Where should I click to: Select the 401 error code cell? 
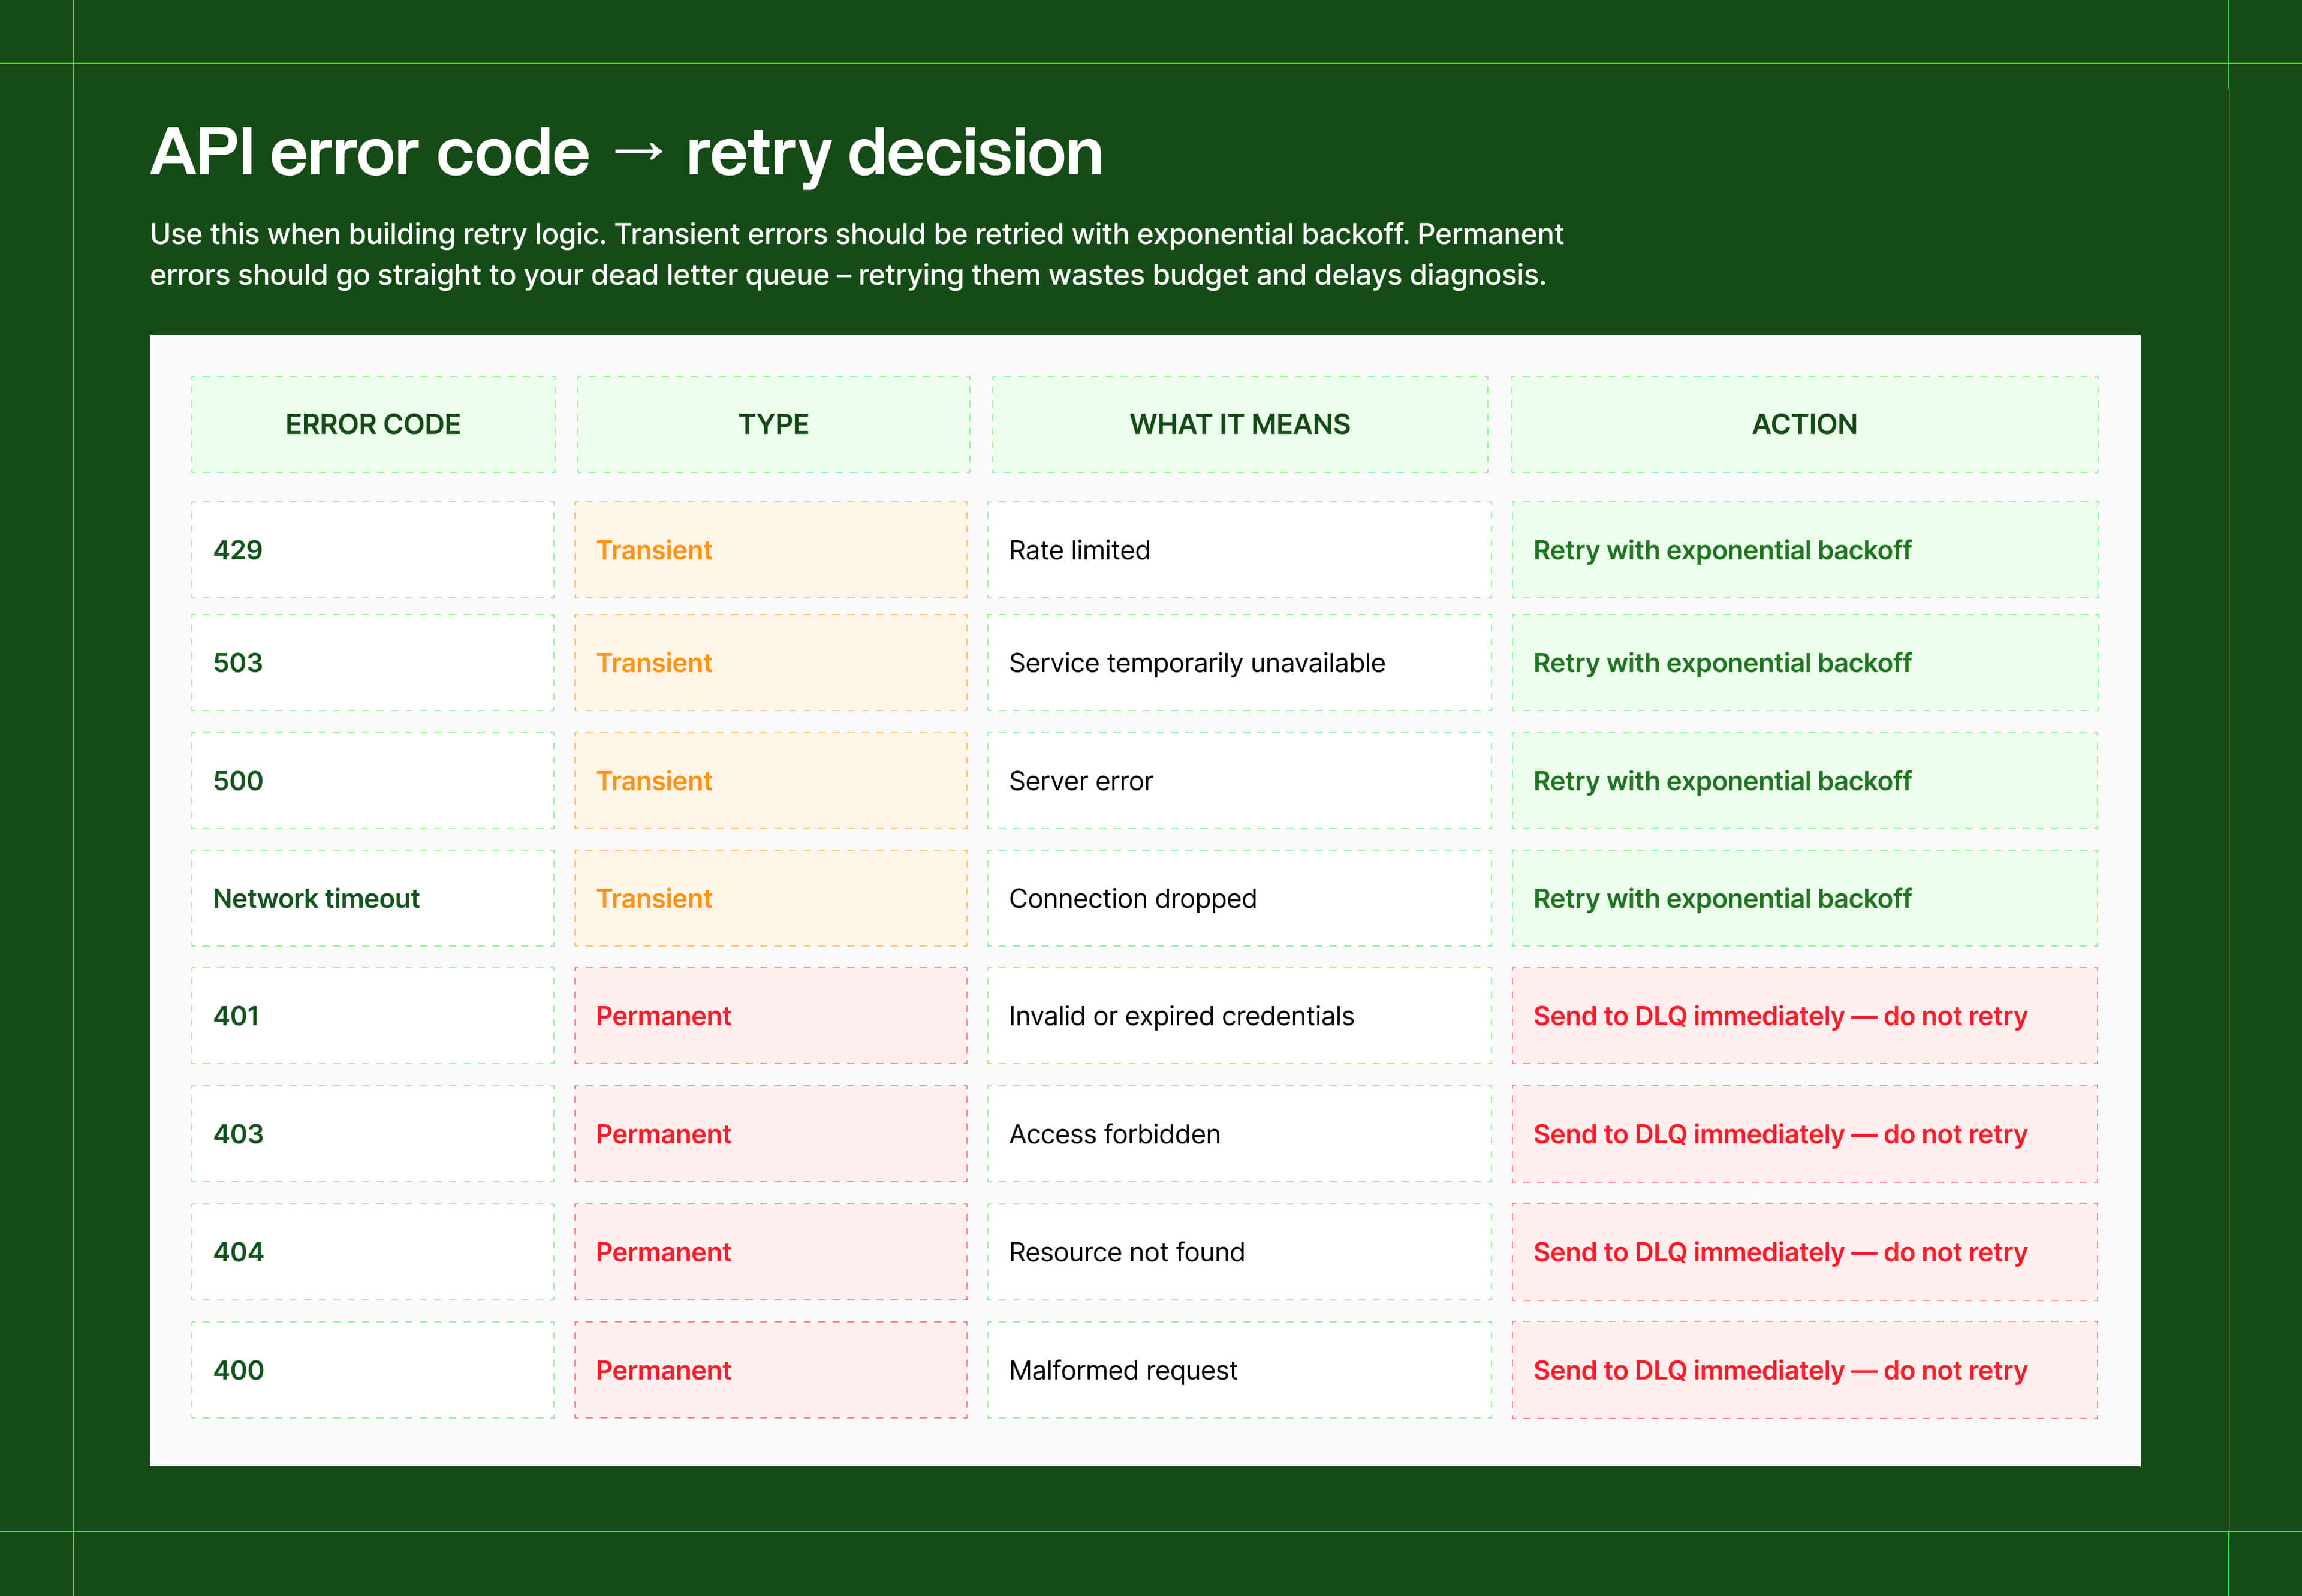click(x=373, y=1016)
